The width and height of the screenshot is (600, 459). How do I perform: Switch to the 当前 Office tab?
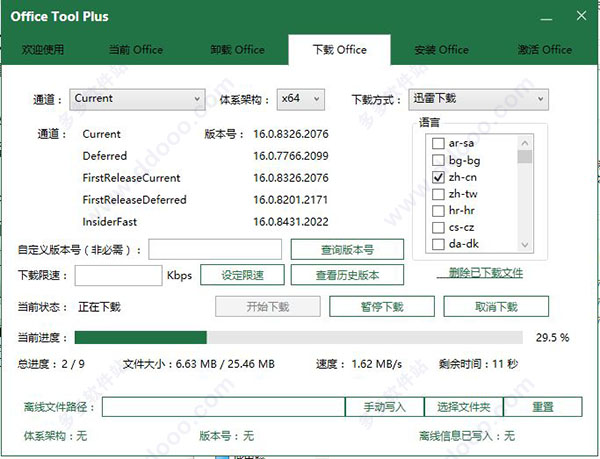click(136, 50)
